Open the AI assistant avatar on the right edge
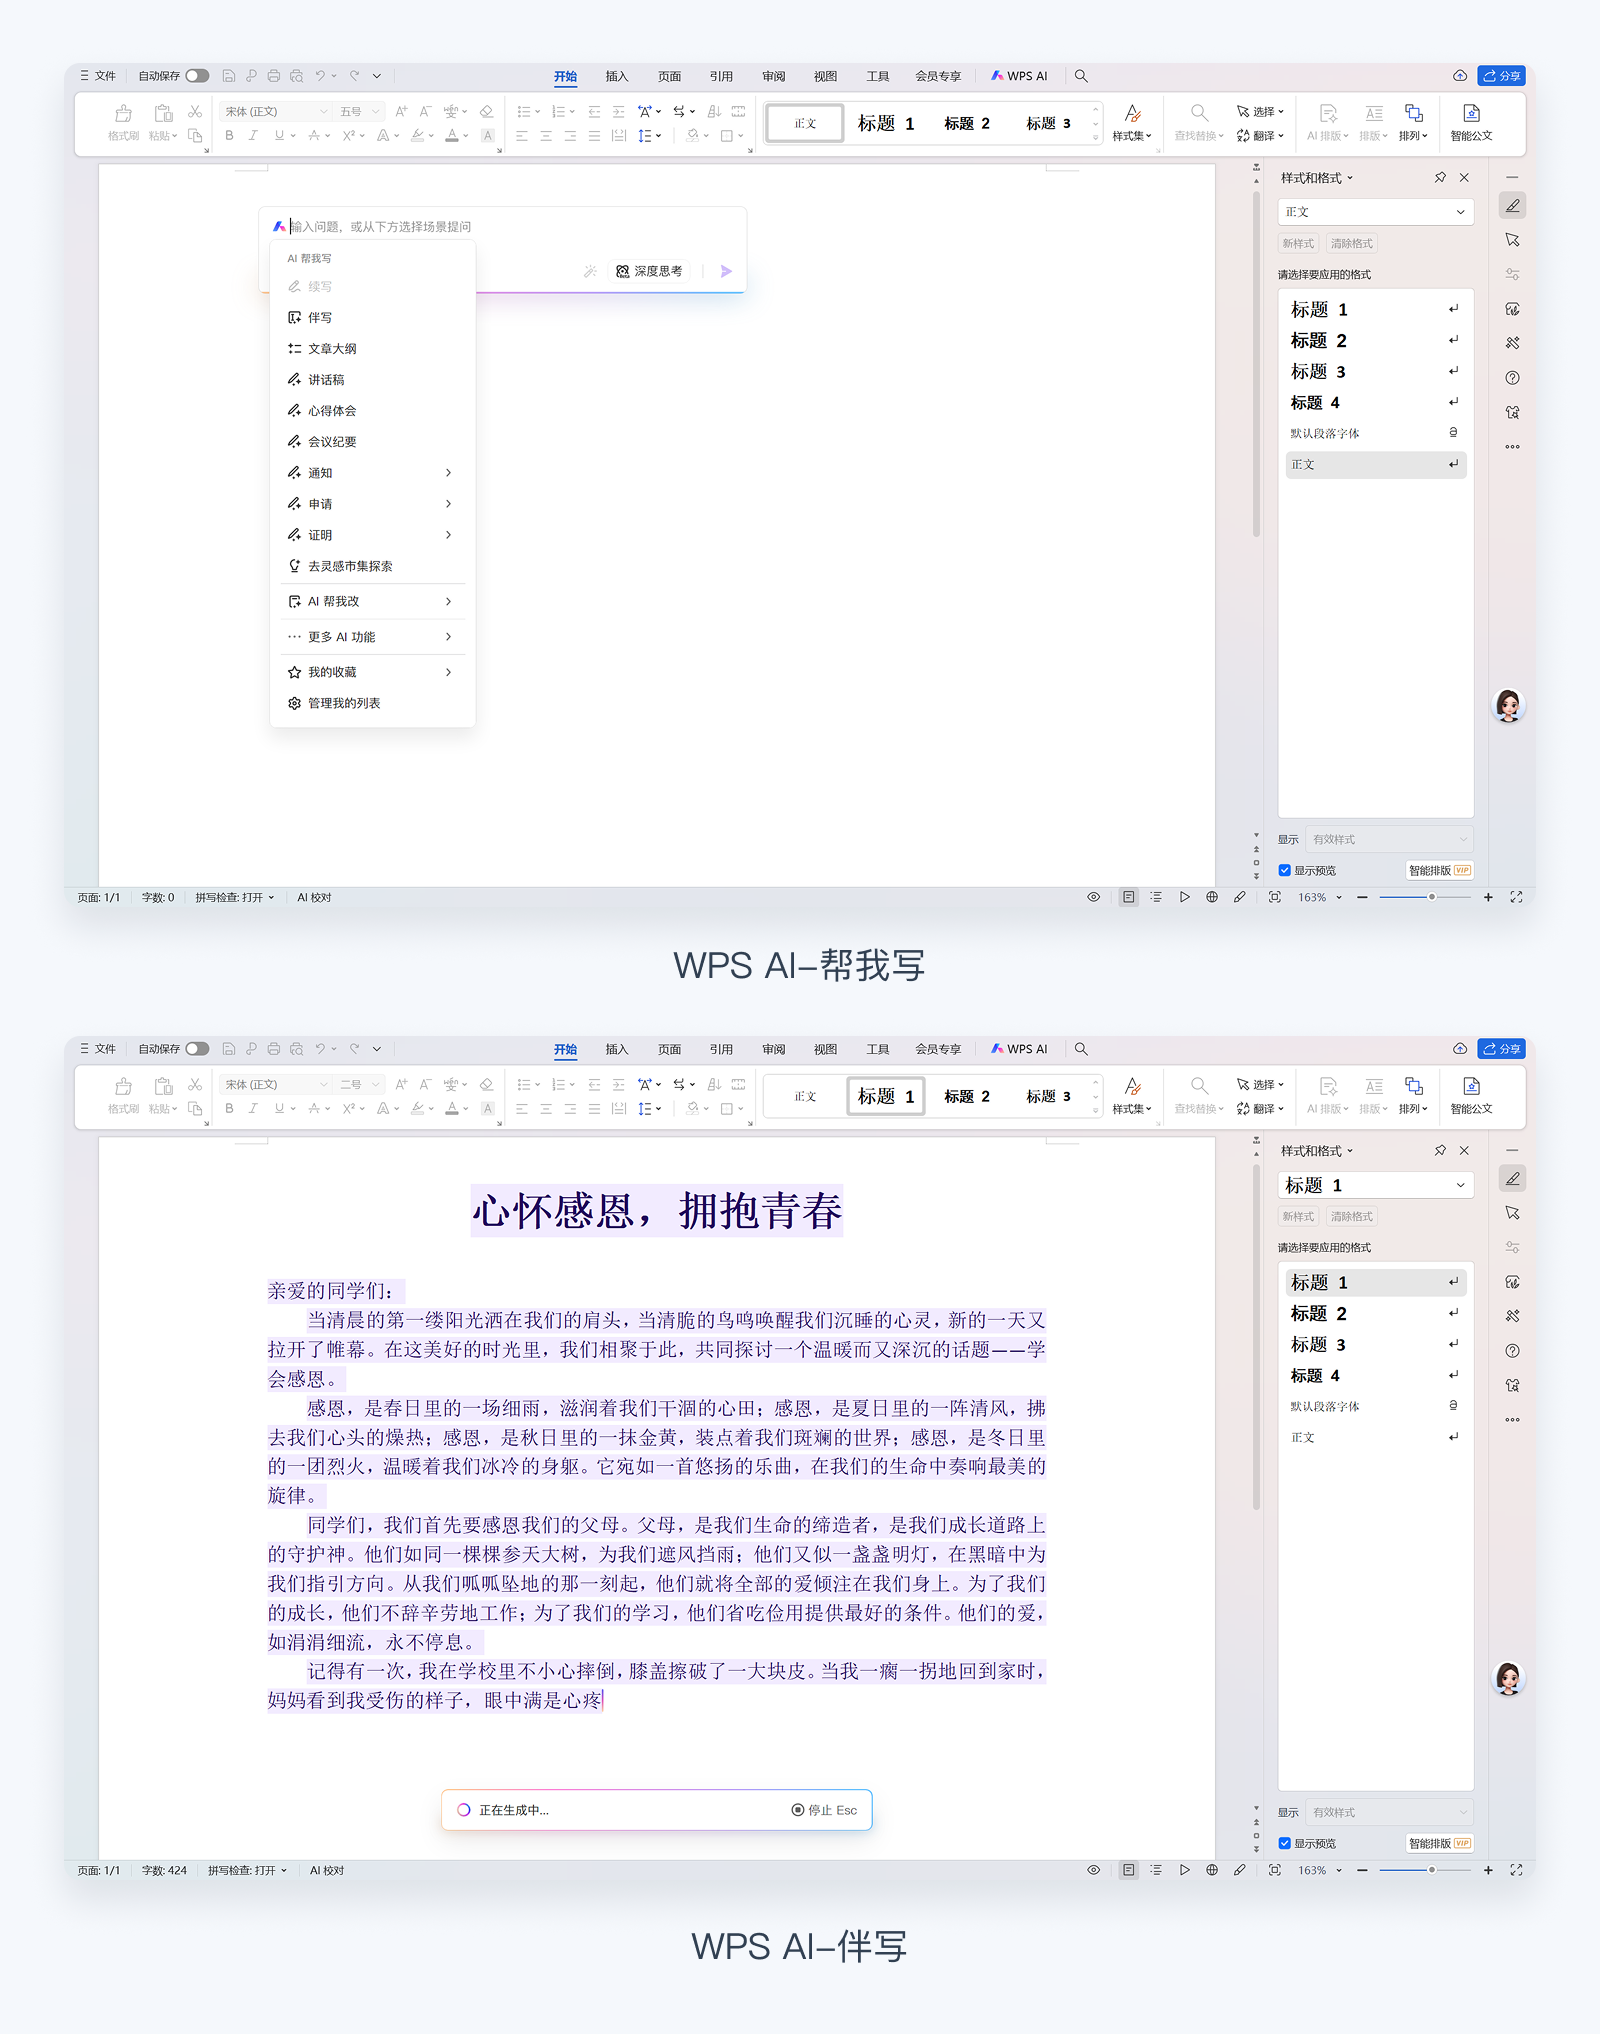 pyautogui.click(x=1510, y=706)
